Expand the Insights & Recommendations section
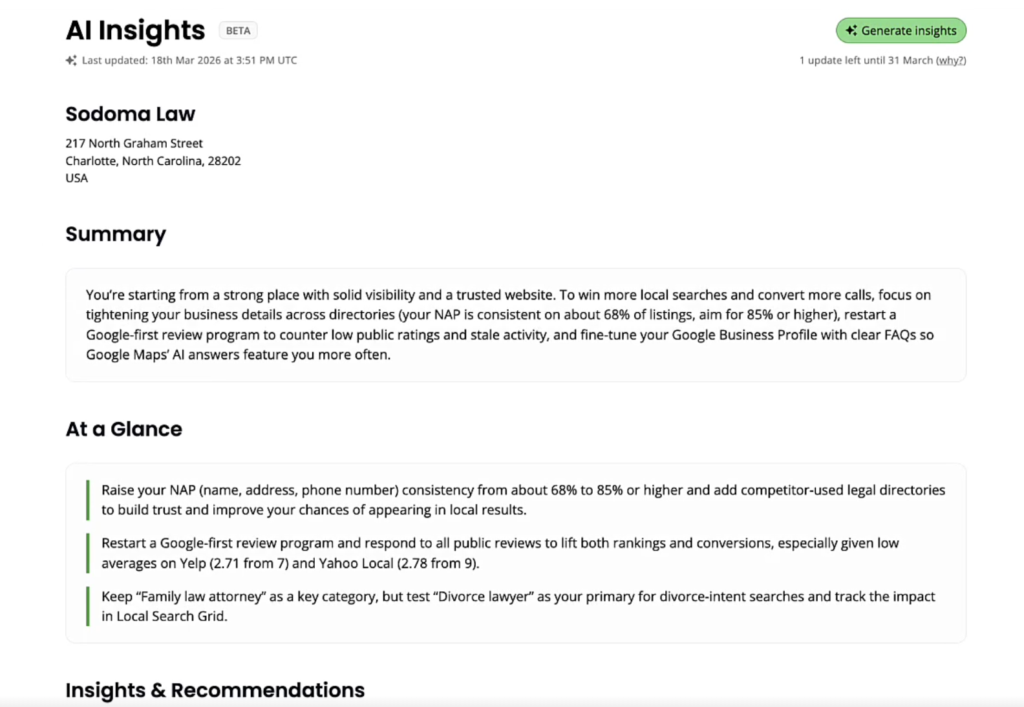 pyautogui.click(x=215, y=690)
